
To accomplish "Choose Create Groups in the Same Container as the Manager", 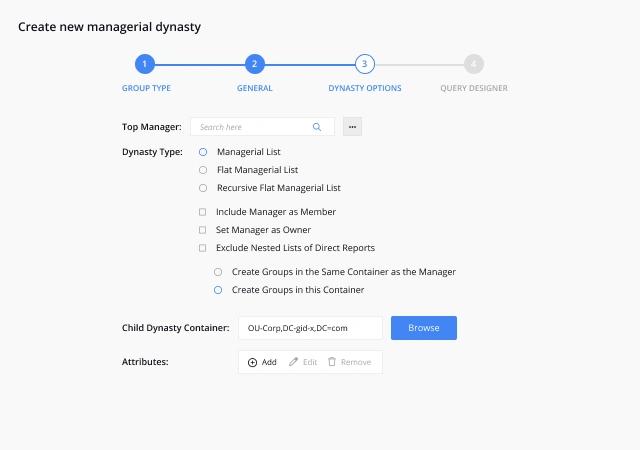I will pos(218,272).
